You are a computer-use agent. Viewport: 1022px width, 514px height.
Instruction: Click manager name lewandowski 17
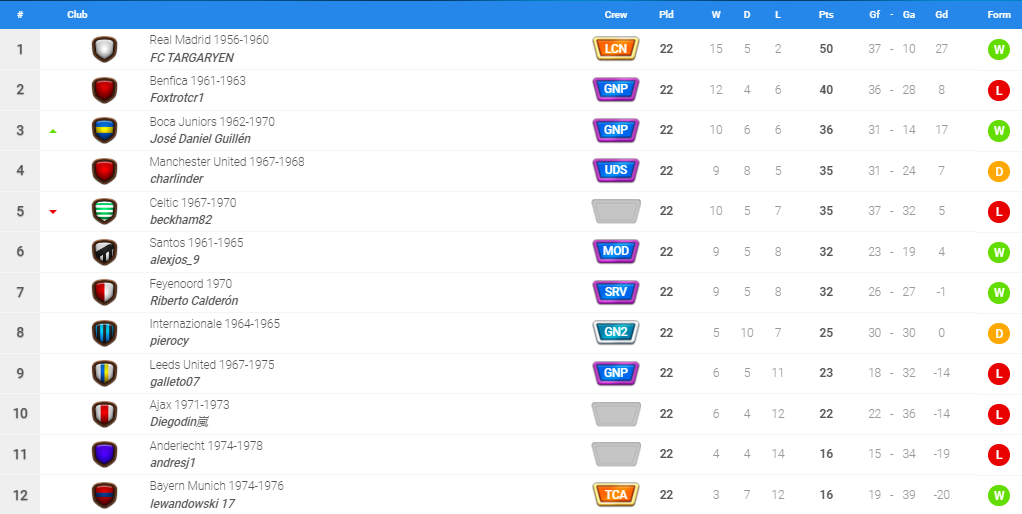[192, 504]
